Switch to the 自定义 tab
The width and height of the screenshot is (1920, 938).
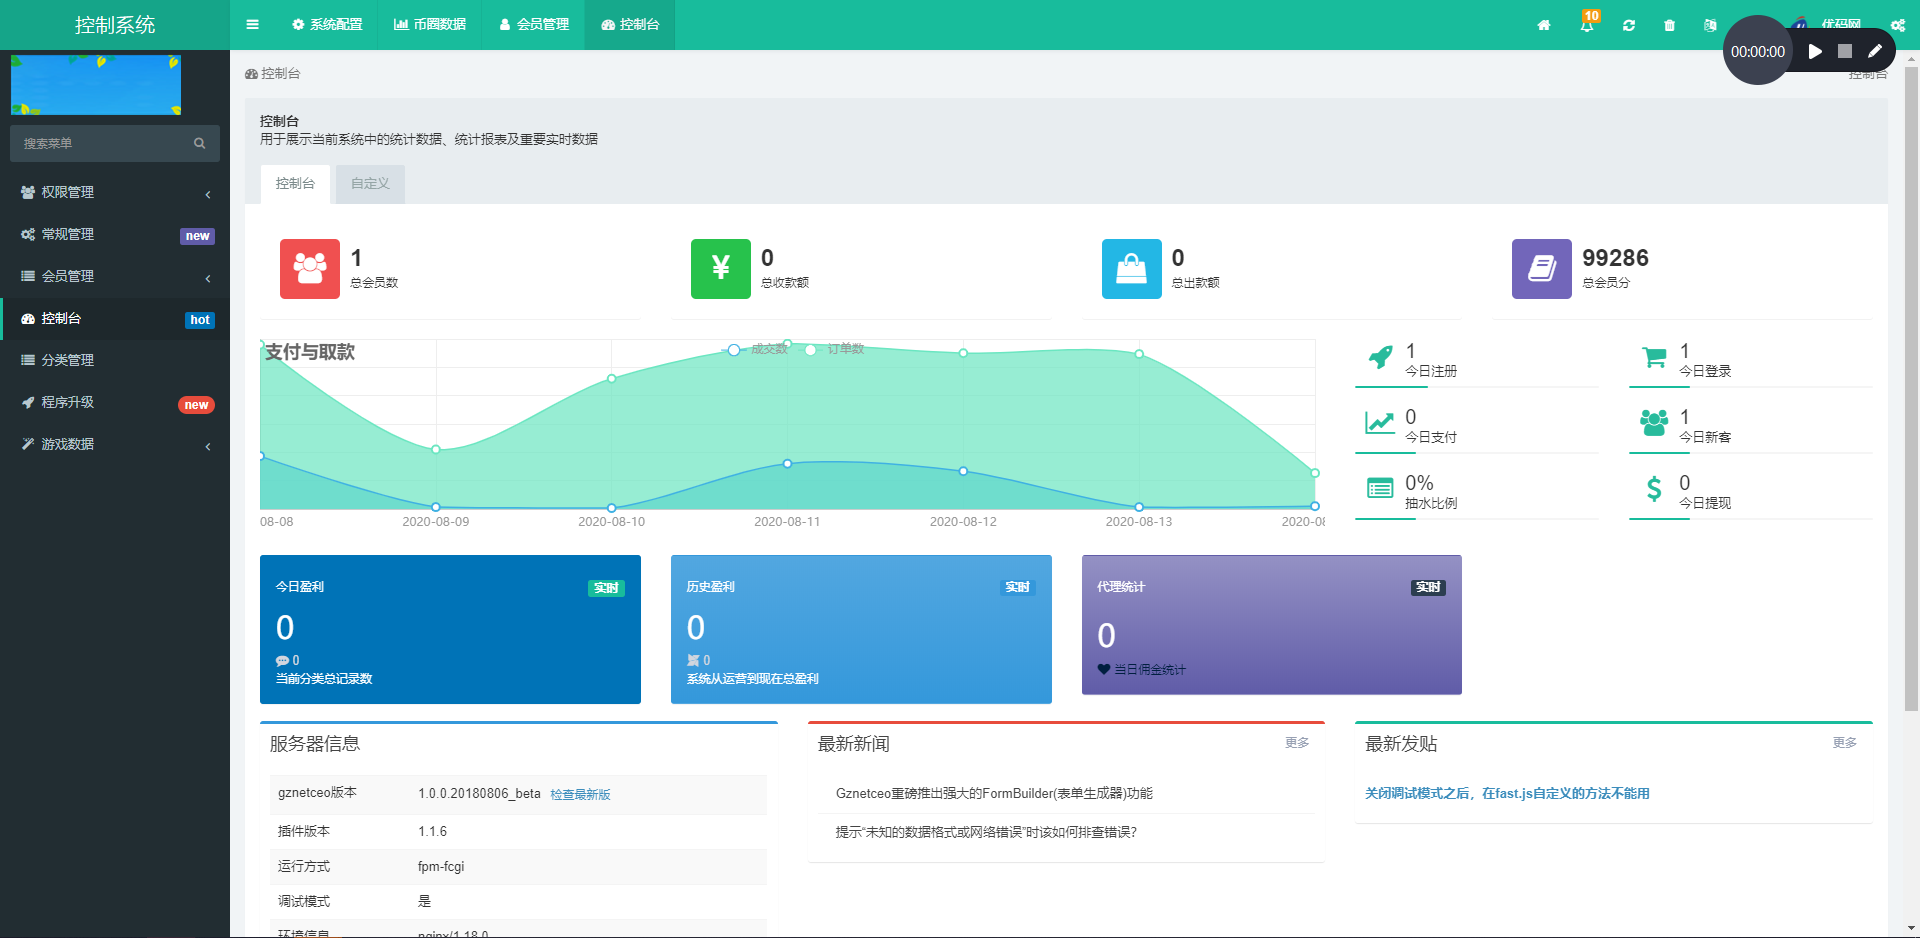[x=369, y=183]
